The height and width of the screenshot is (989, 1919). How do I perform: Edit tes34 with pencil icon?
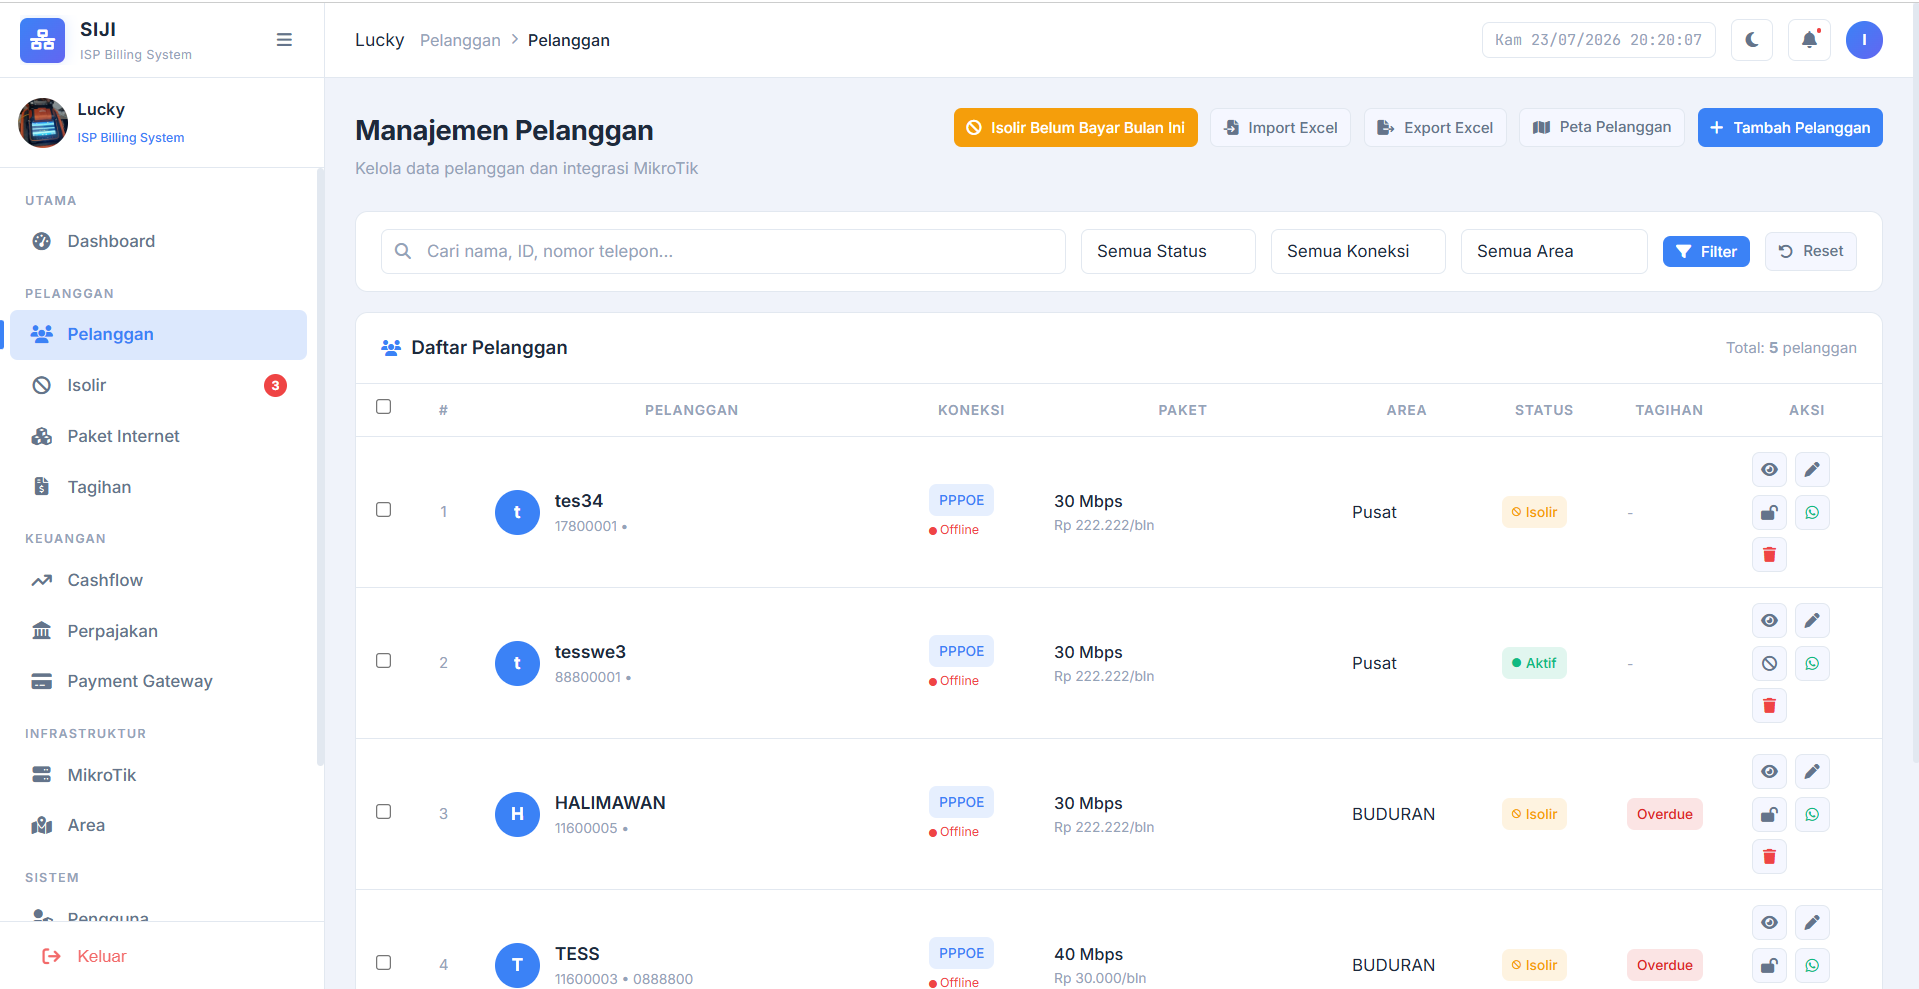click(x=1812, y=470)
